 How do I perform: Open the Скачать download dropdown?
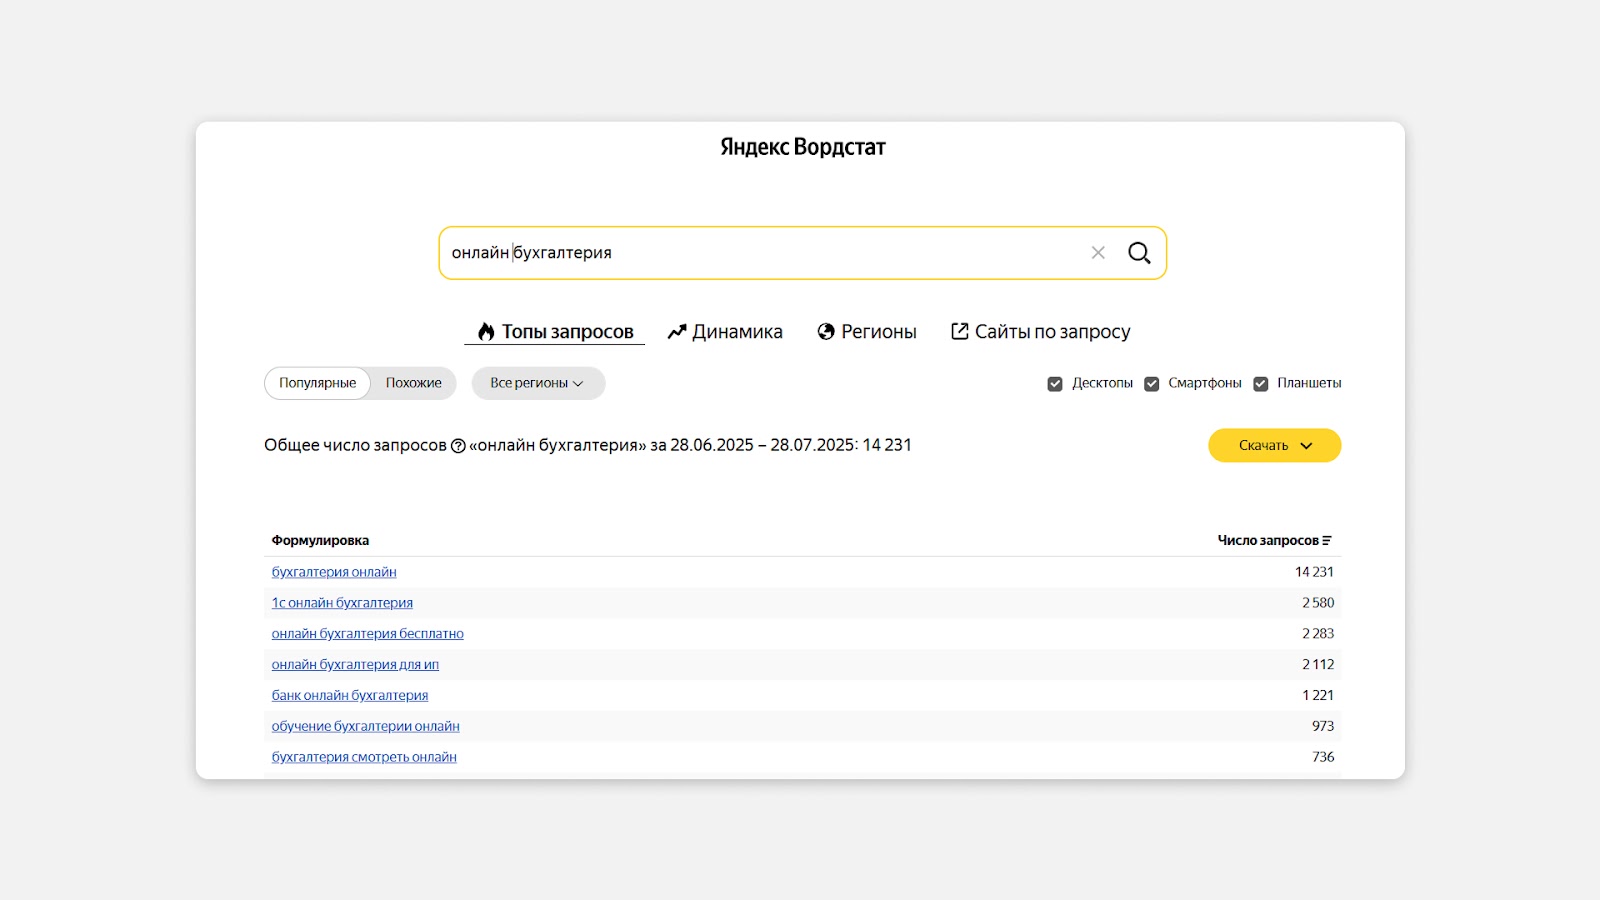pyautogui.click(x=1275, y=446)
